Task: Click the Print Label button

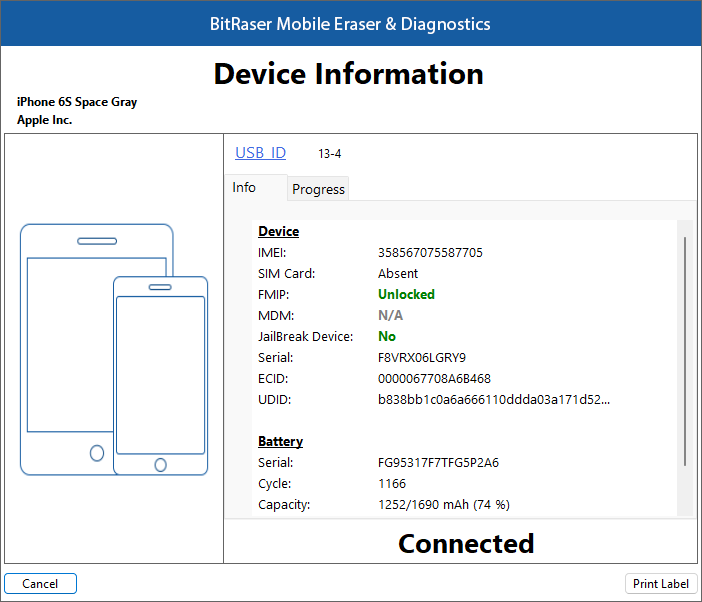Action: click(660, 583)
